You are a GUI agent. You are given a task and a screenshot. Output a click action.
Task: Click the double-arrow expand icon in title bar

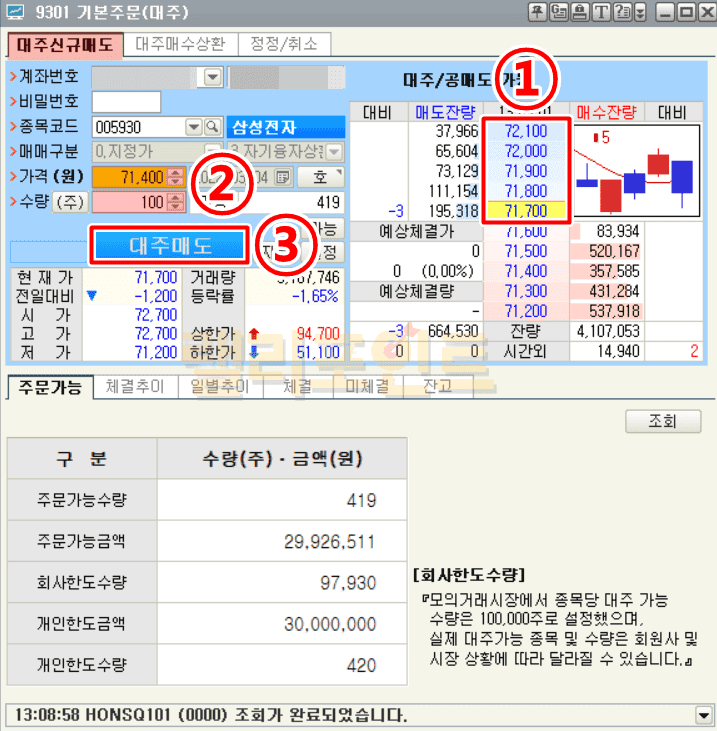pos(640,13)
